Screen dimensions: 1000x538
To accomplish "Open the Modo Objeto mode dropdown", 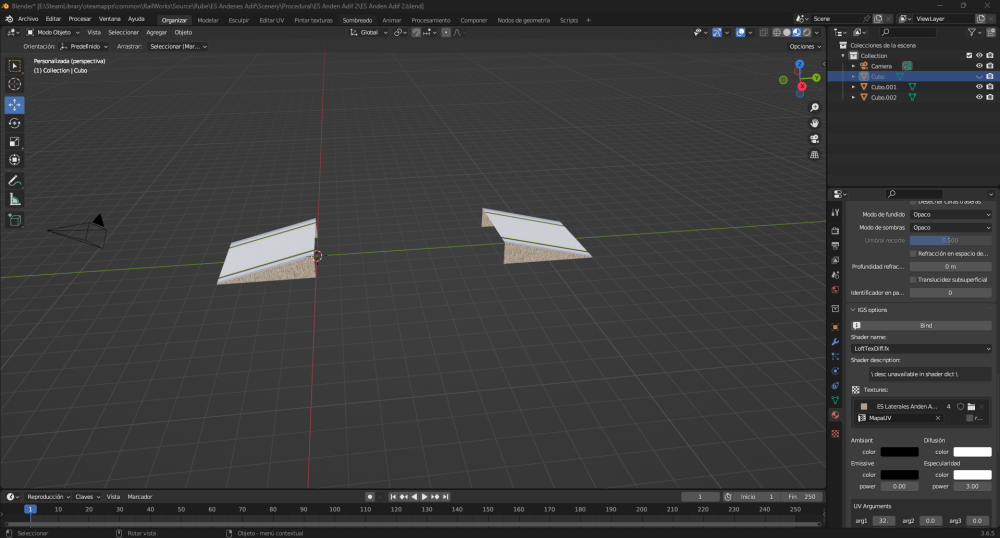I will tap(54, 32).
